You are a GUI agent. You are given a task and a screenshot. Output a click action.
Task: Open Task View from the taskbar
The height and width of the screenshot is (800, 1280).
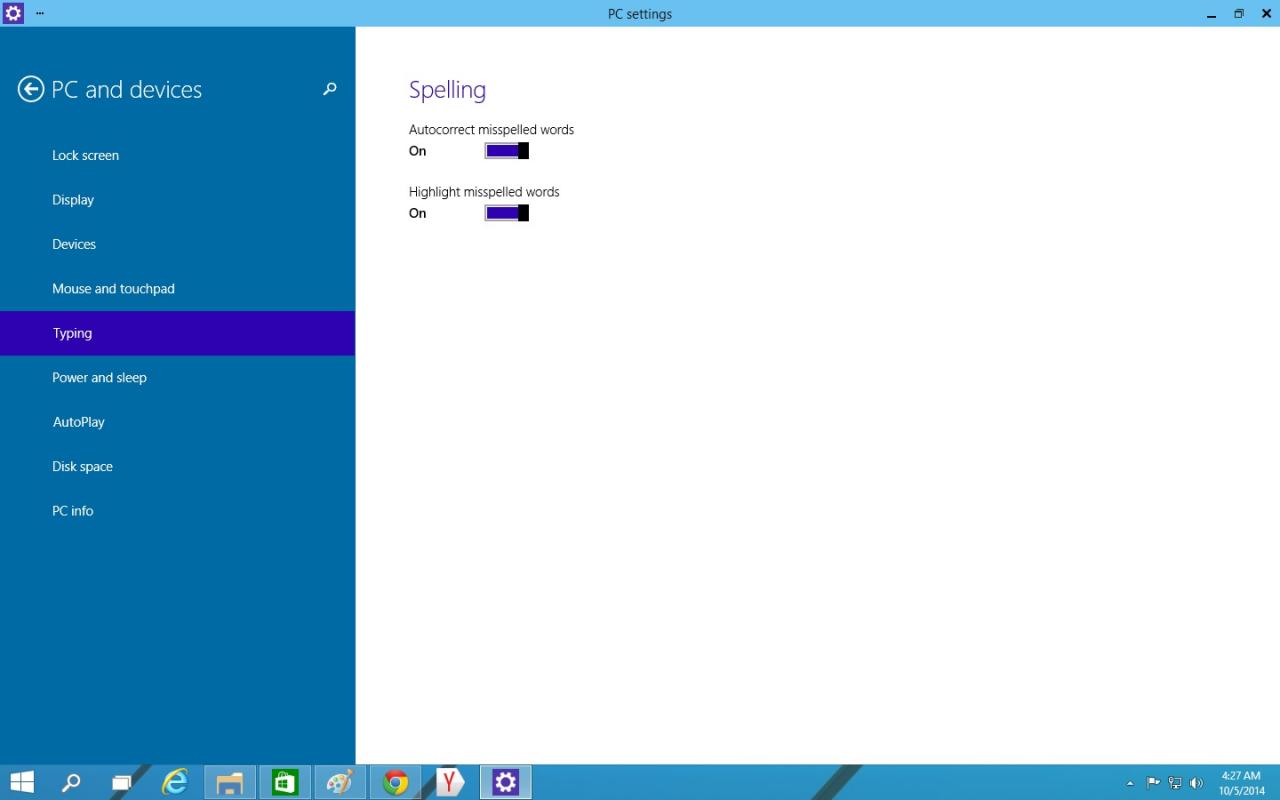(121, 782)
